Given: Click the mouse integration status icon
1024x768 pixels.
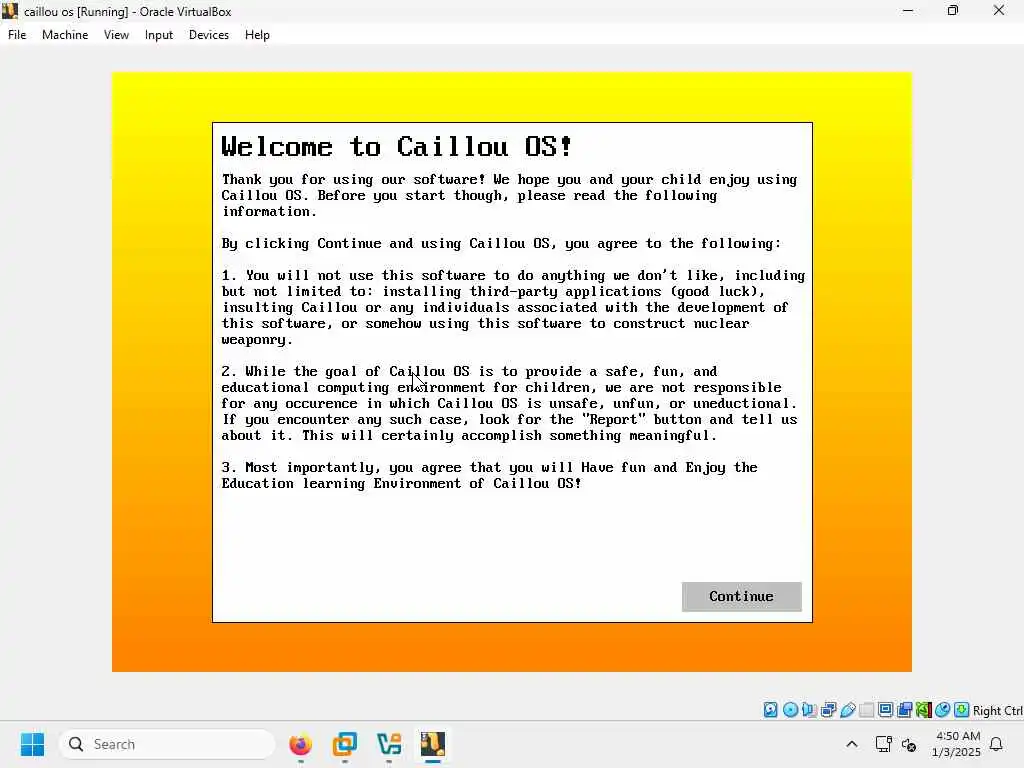Looking at the screenshot, I should point(942,710).
